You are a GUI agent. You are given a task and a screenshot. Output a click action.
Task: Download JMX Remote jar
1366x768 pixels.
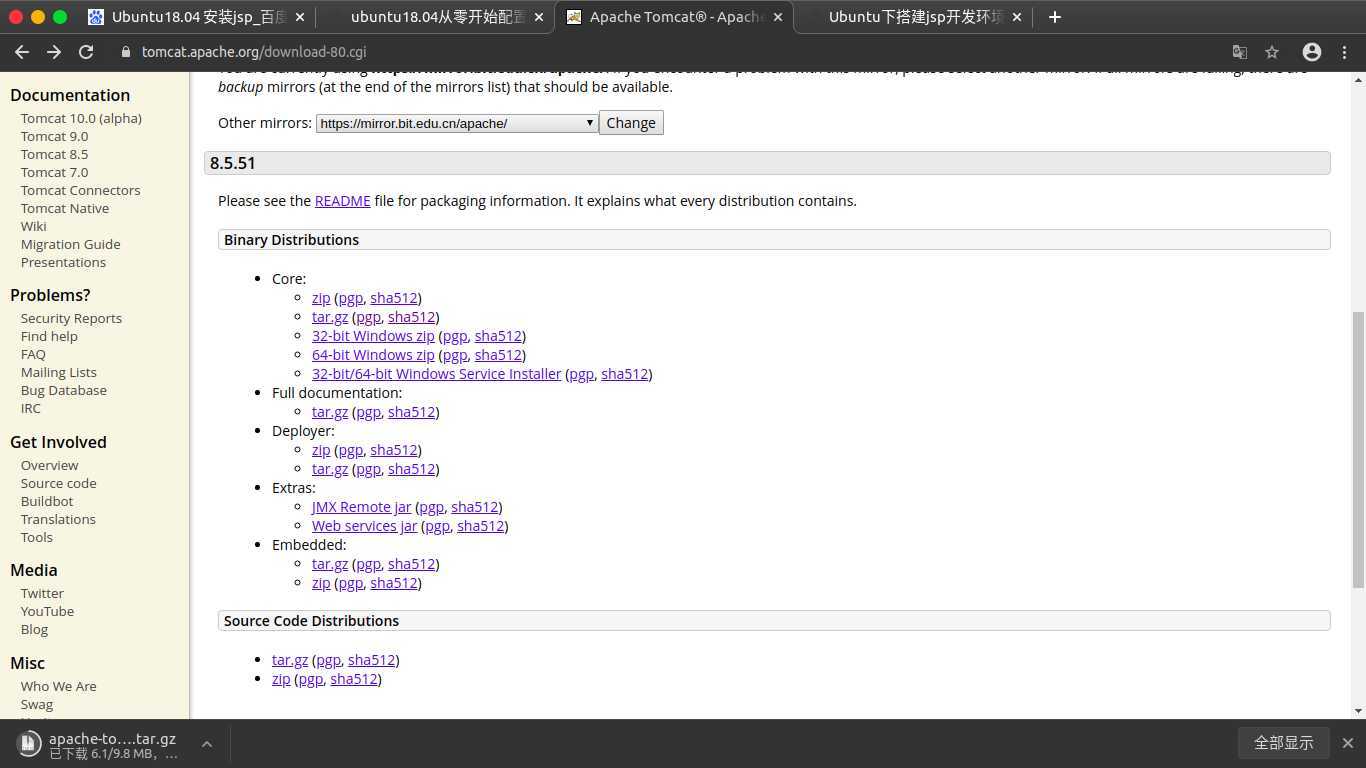(361, 507)
